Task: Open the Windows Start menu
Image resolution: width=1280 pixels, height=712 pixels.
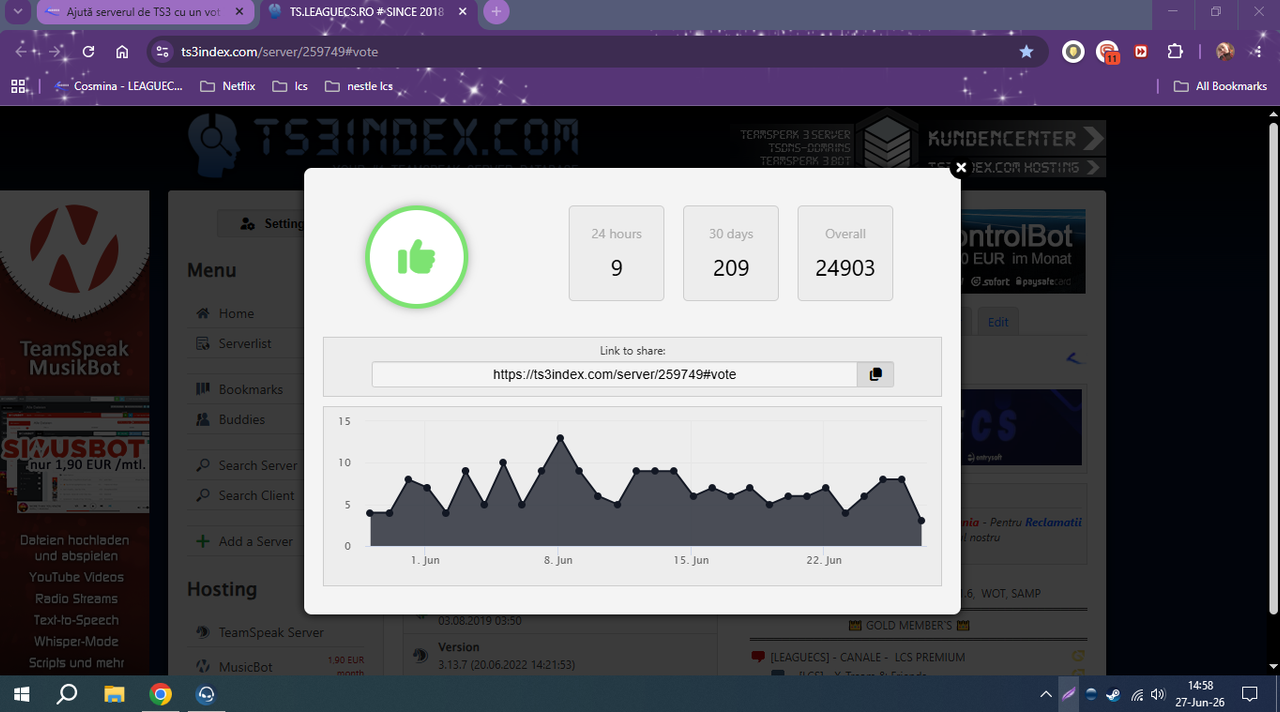Action: coord(20,693)
